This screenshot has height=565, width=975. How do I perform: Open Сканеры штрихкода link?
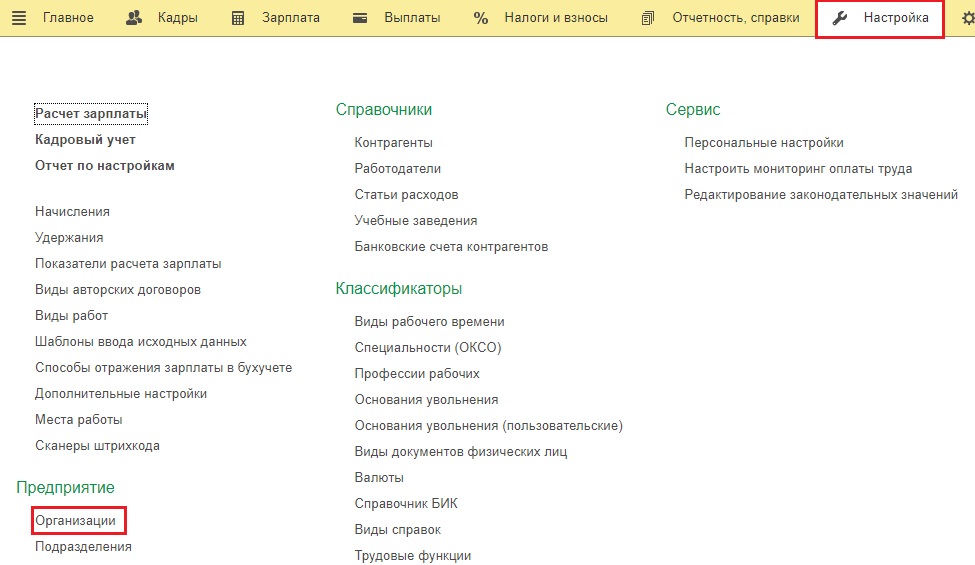pyautogui.click(x=97, y=446)
